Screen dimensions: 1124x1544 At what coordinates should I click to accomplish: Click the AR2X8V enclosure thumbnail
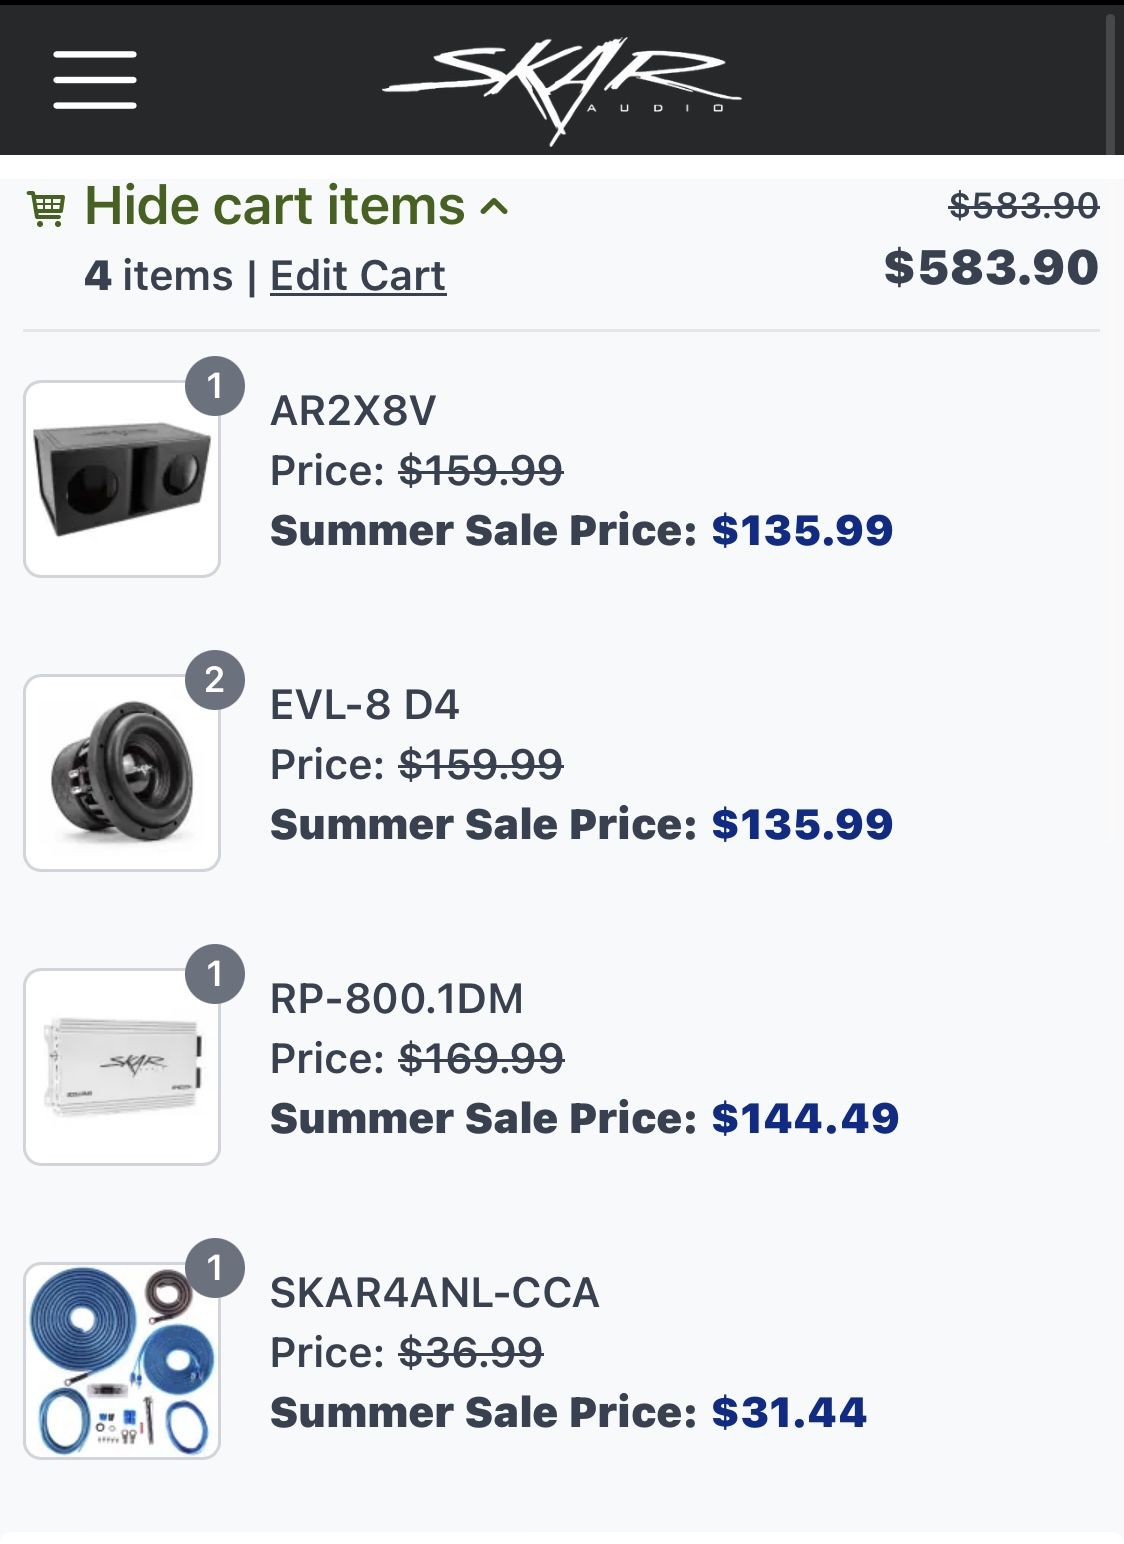(x=121, y=479)
